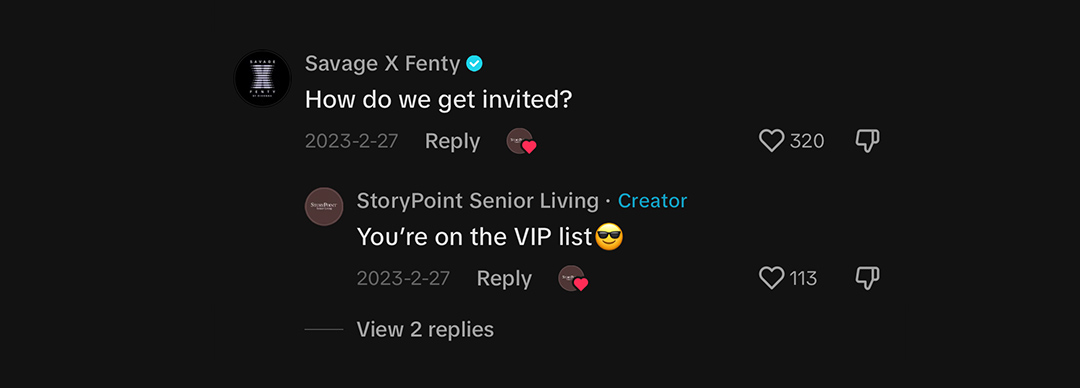Dislike the Savage X Fenty comment
The width and height of the screenshot is (1080, 388).
[867, 141]
